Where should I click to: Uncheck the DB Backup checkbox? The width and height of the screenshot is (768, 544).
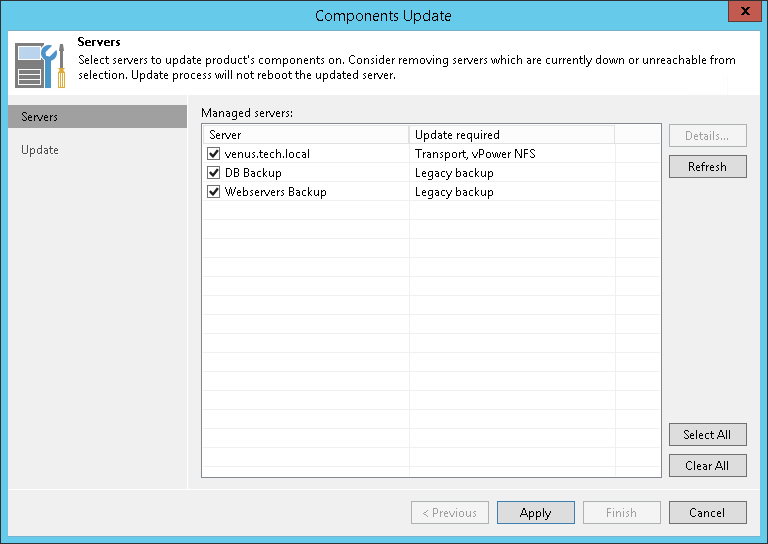[213, 173]
